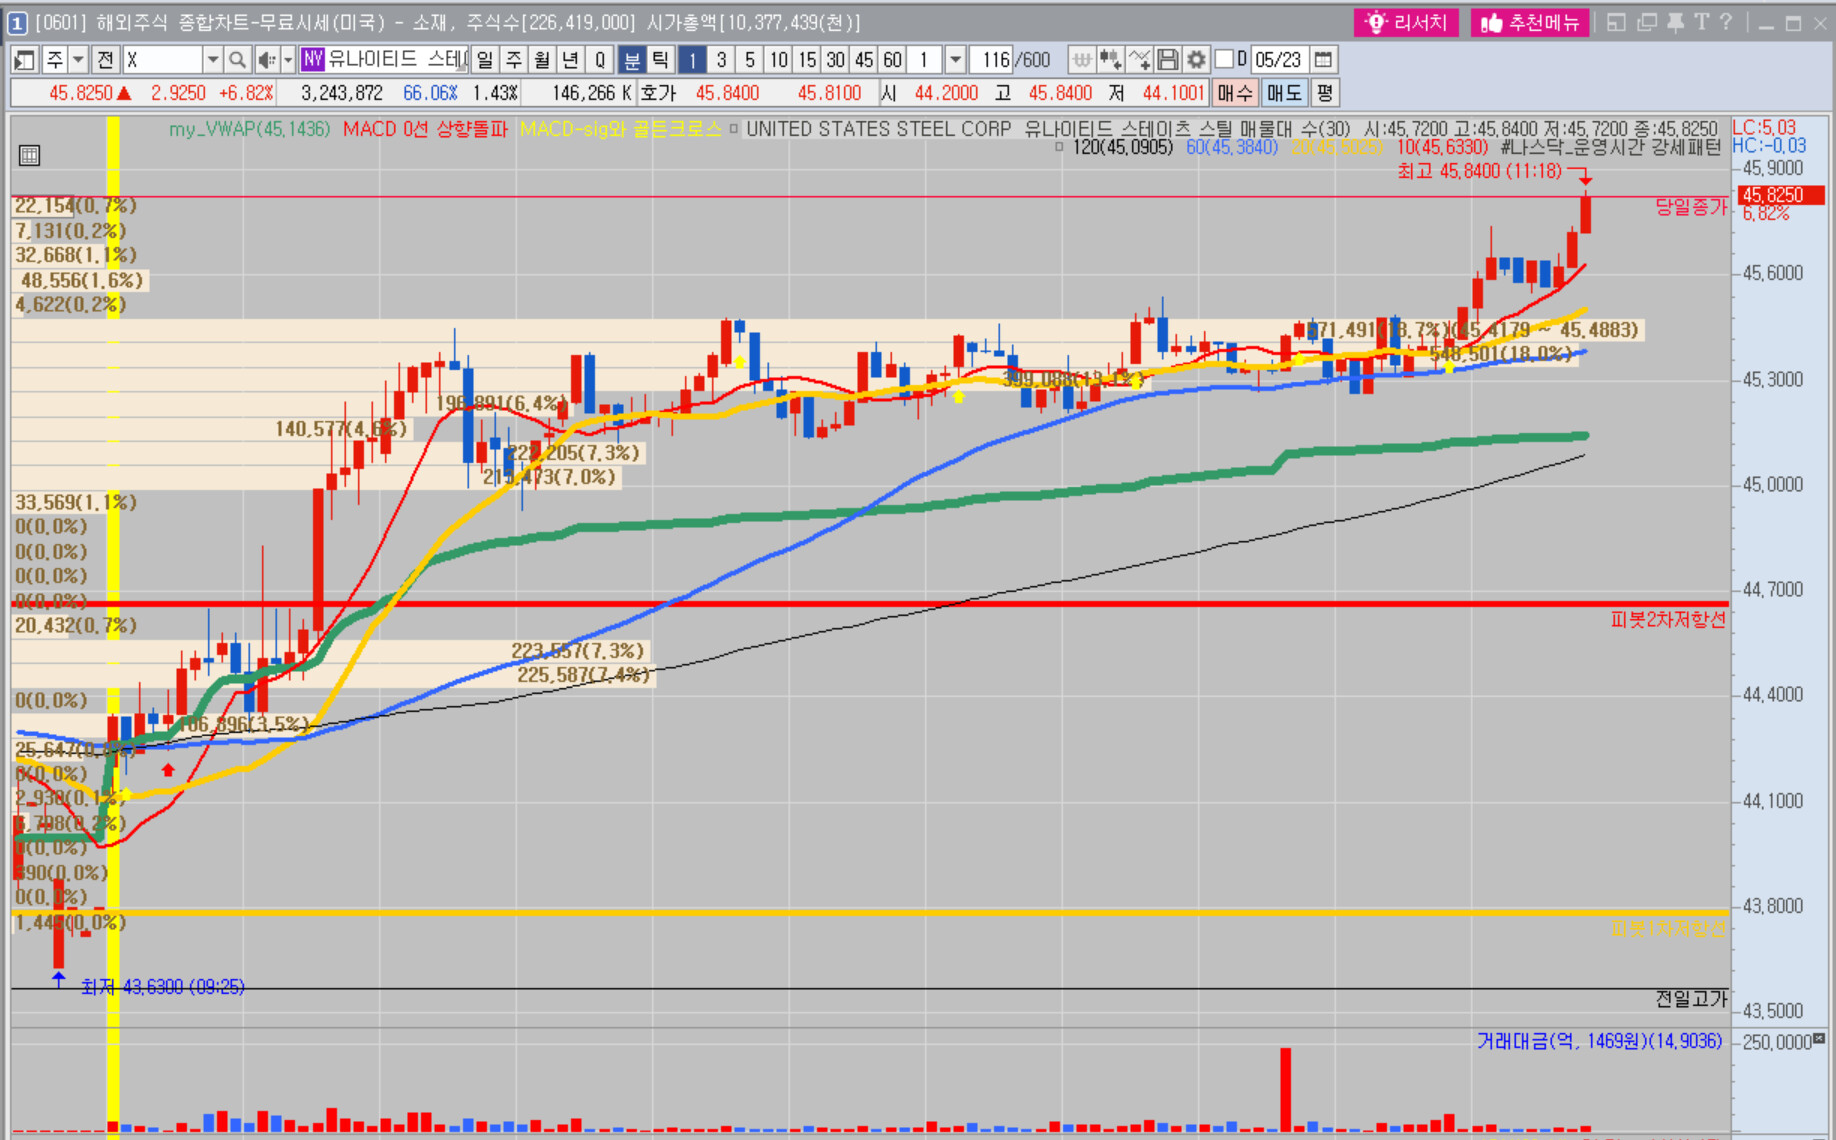Switch chart to yearly (년) period
1836x1140 pixels.
click(x=571, y=60)
